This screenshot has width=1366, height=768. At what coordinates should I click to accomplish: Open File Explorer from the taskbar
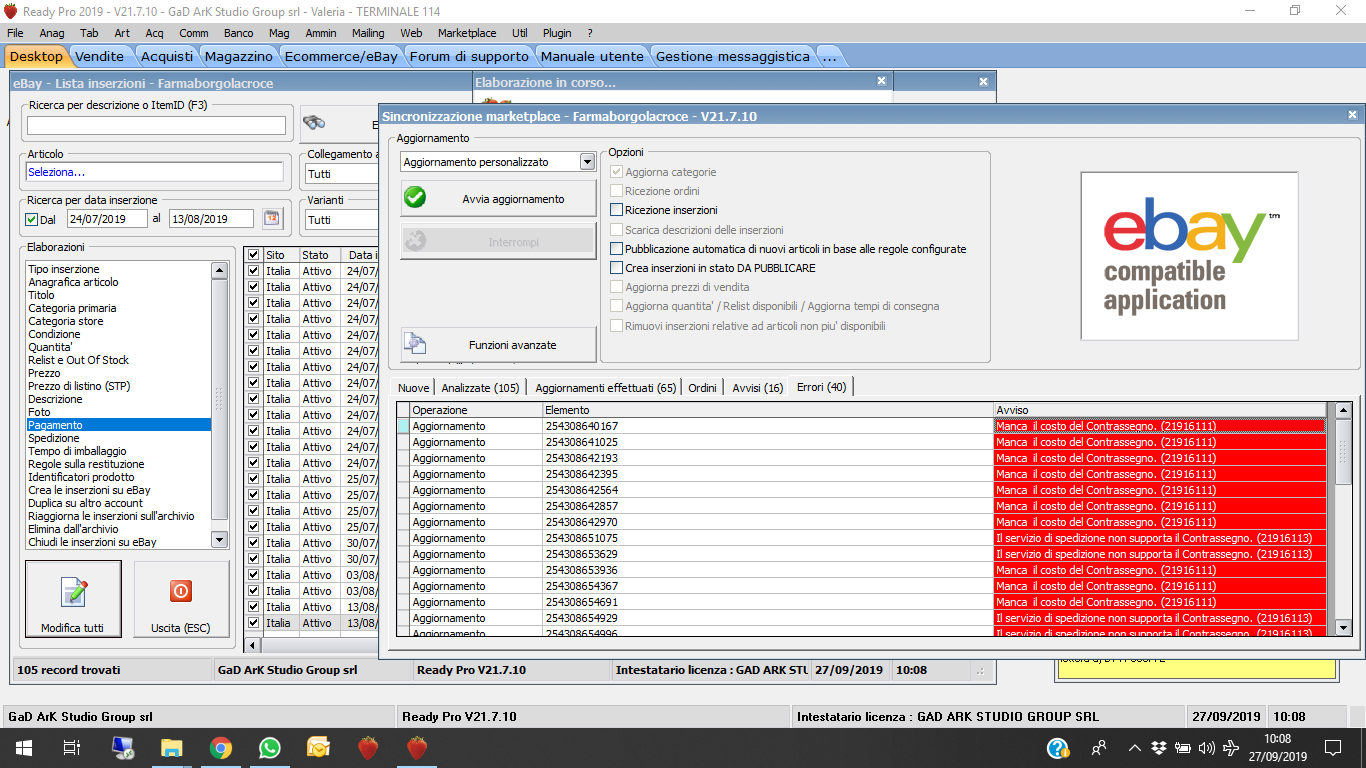tap(172, 747)
